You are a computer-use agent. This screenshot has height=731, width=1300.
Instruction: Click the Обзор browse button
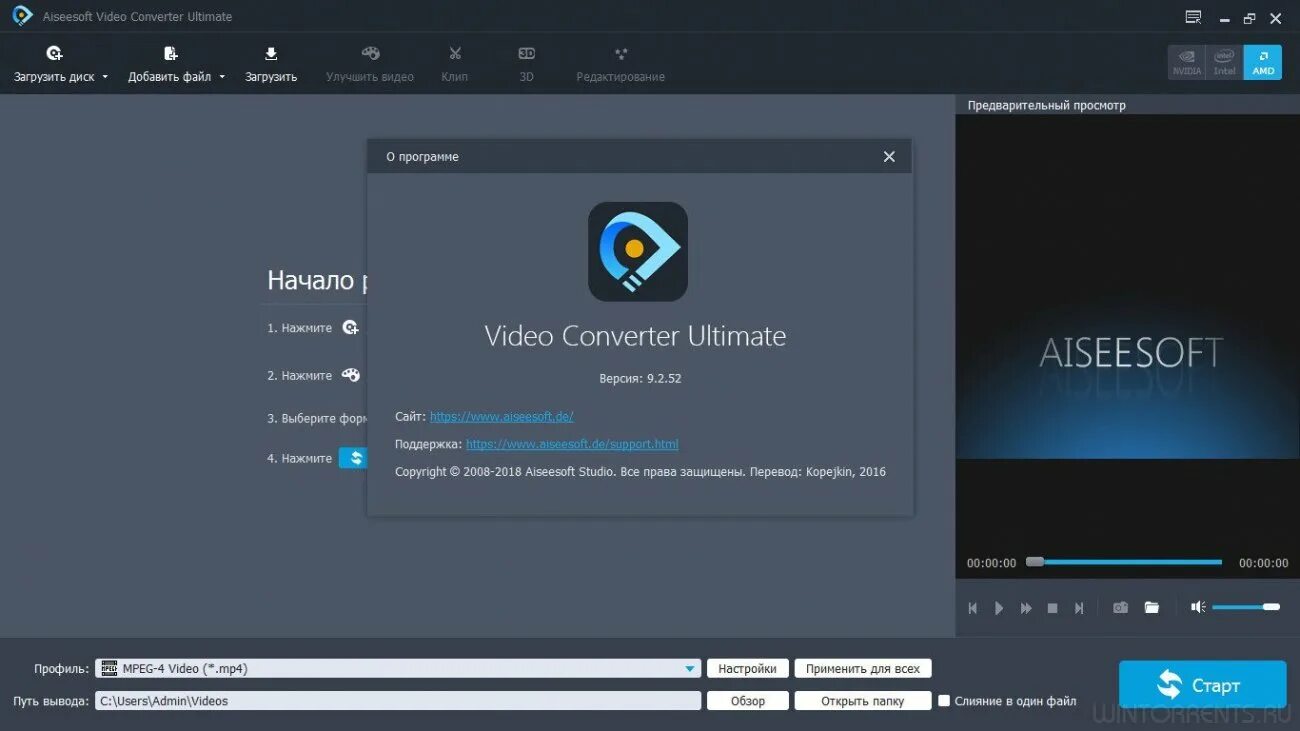(748, 701)
